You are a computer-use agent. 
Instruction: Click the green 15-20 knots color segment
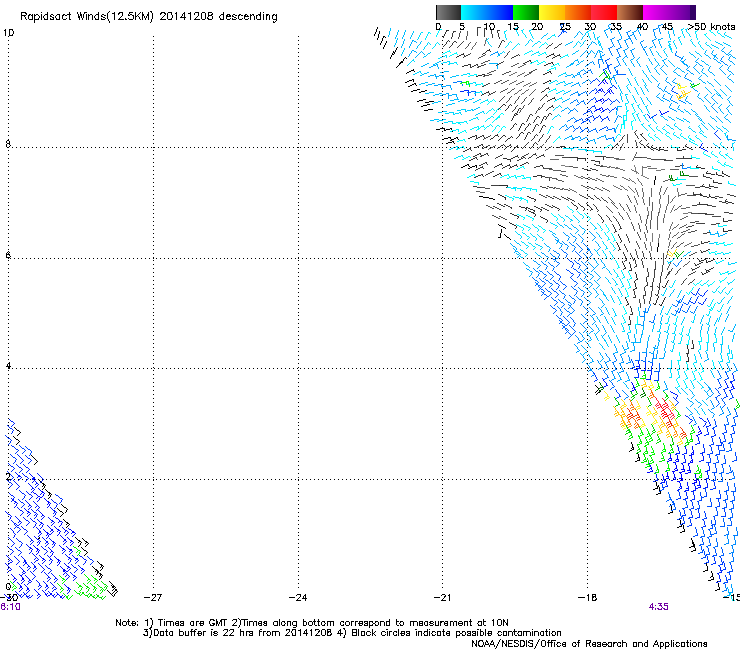[526, 12]
